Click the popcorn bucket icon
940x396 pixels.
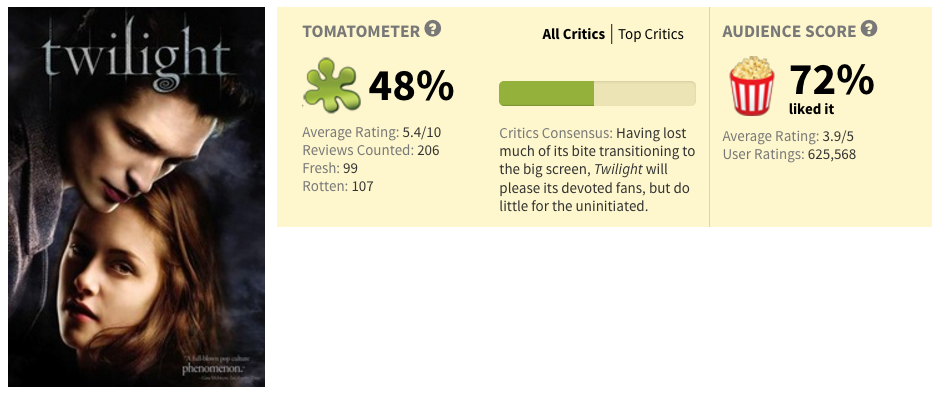click(x=752, y=86)
